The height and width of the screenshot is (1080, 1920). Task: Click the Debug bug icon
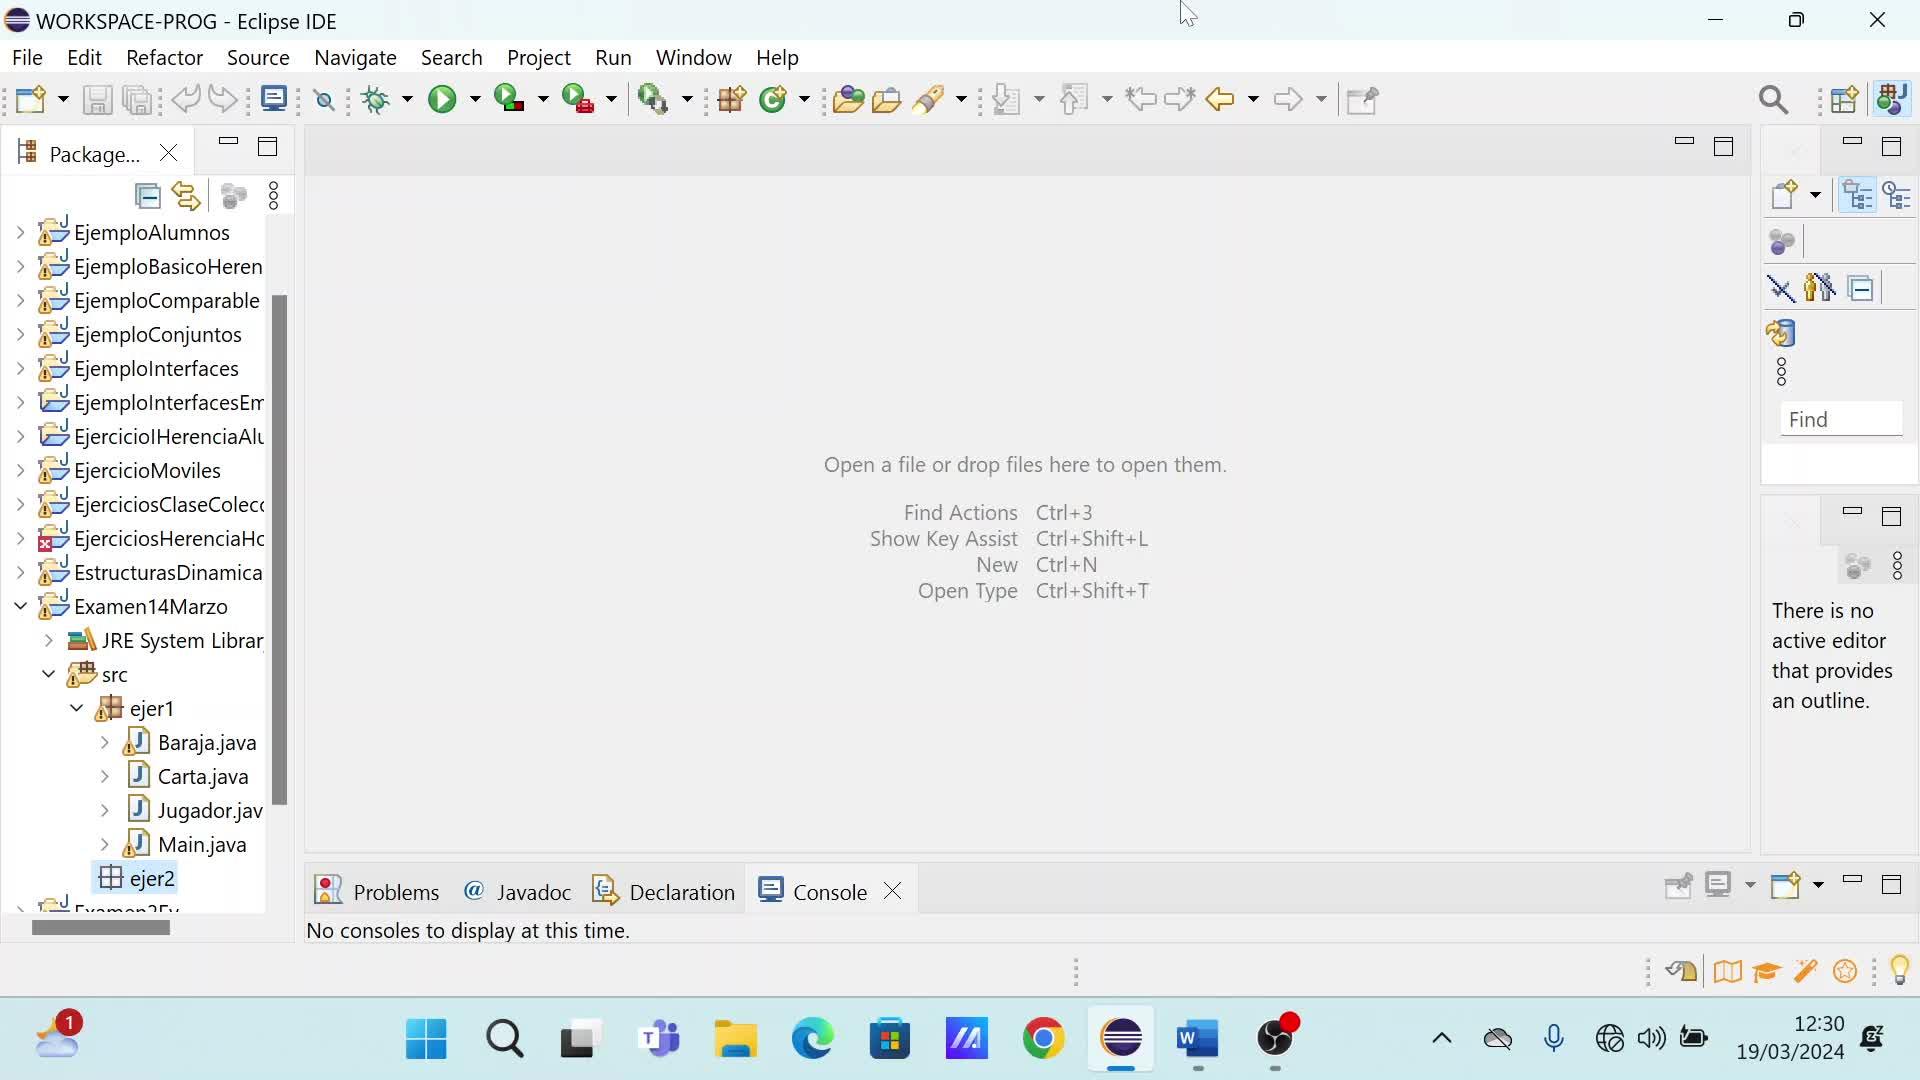(x=376, y=99)
